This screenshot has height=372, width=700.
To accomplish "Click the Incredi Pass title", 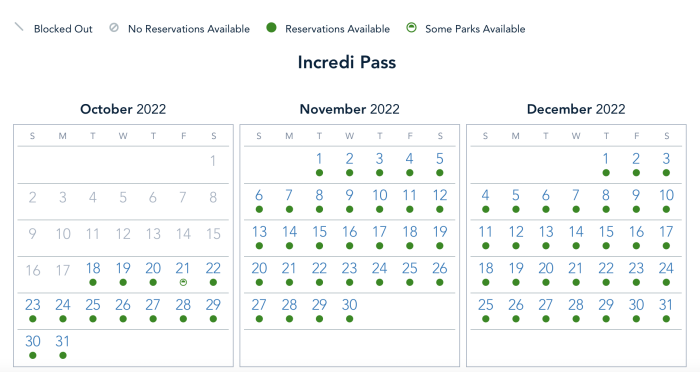I will (347, 62).
